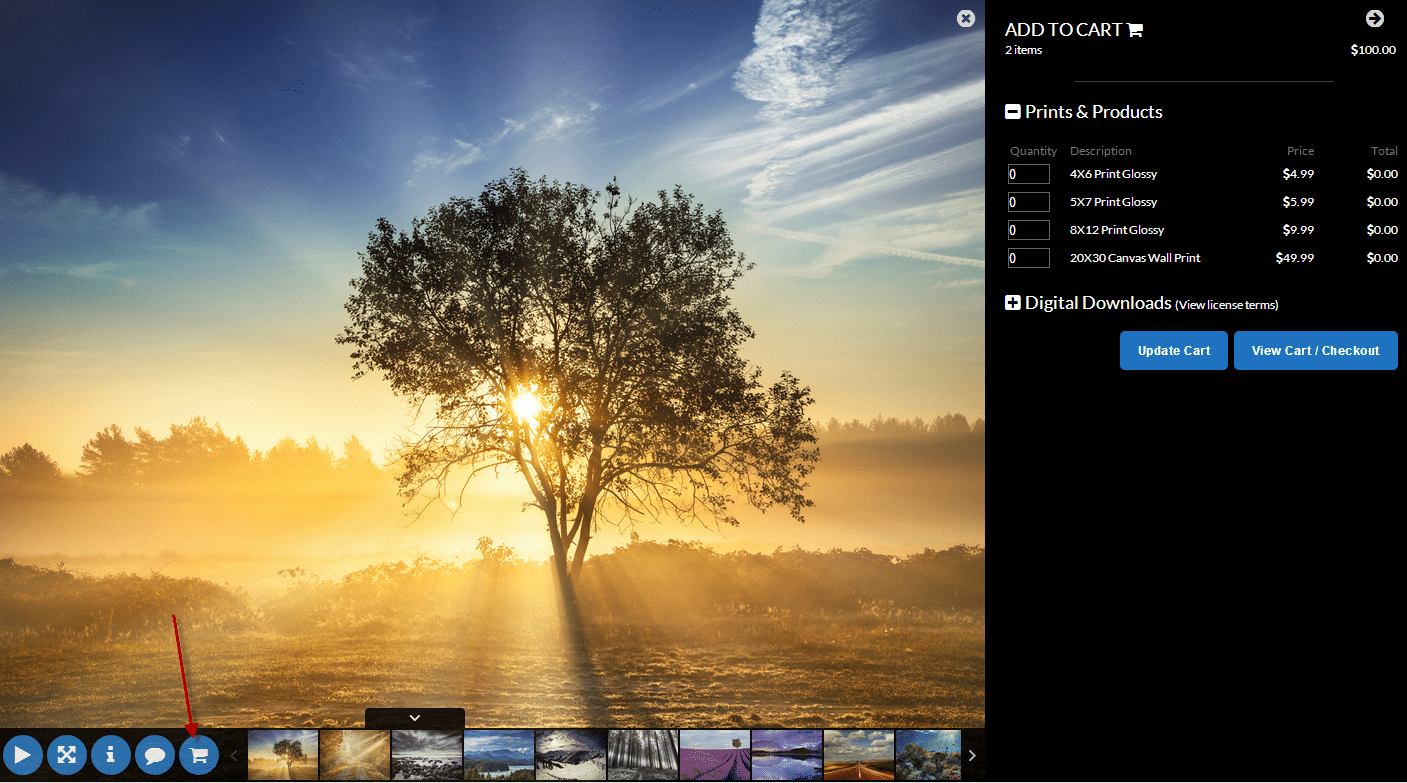Viewport: 1407px width, 783px height.
Task: Click the Description column header
Action: (1101, 151)
